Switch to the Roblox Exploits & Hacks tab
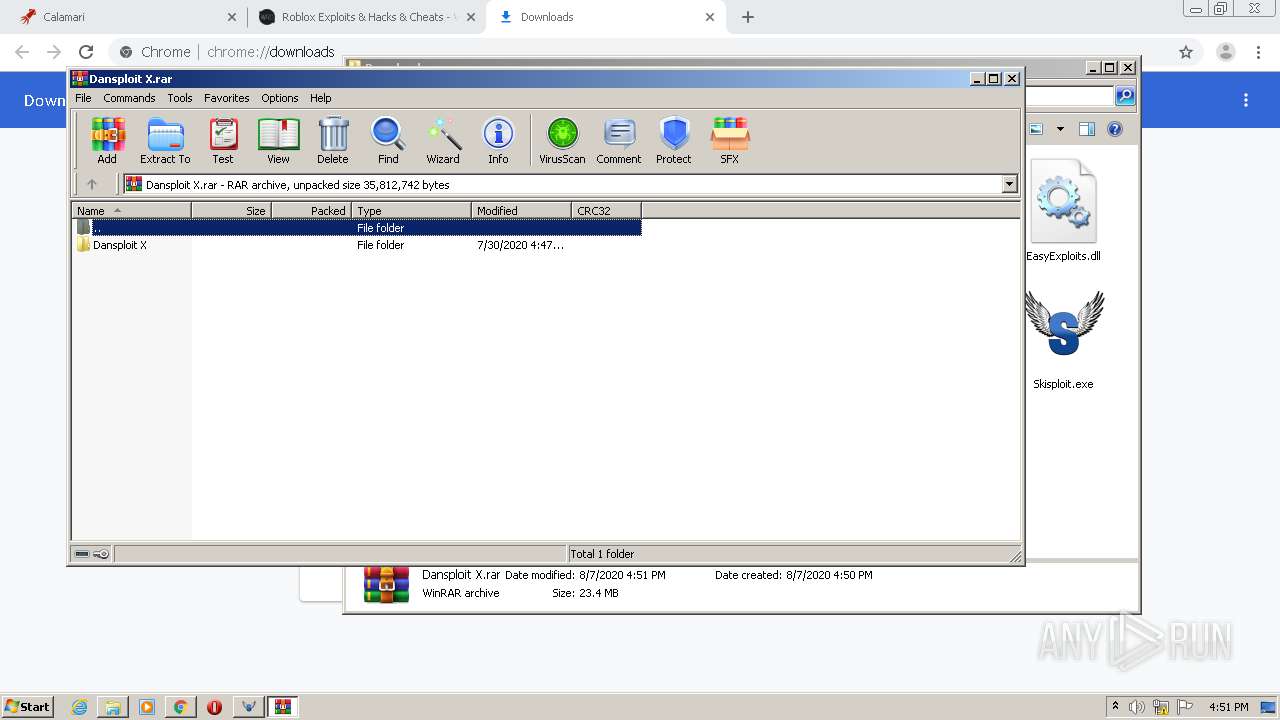 (x=366, y=17)
